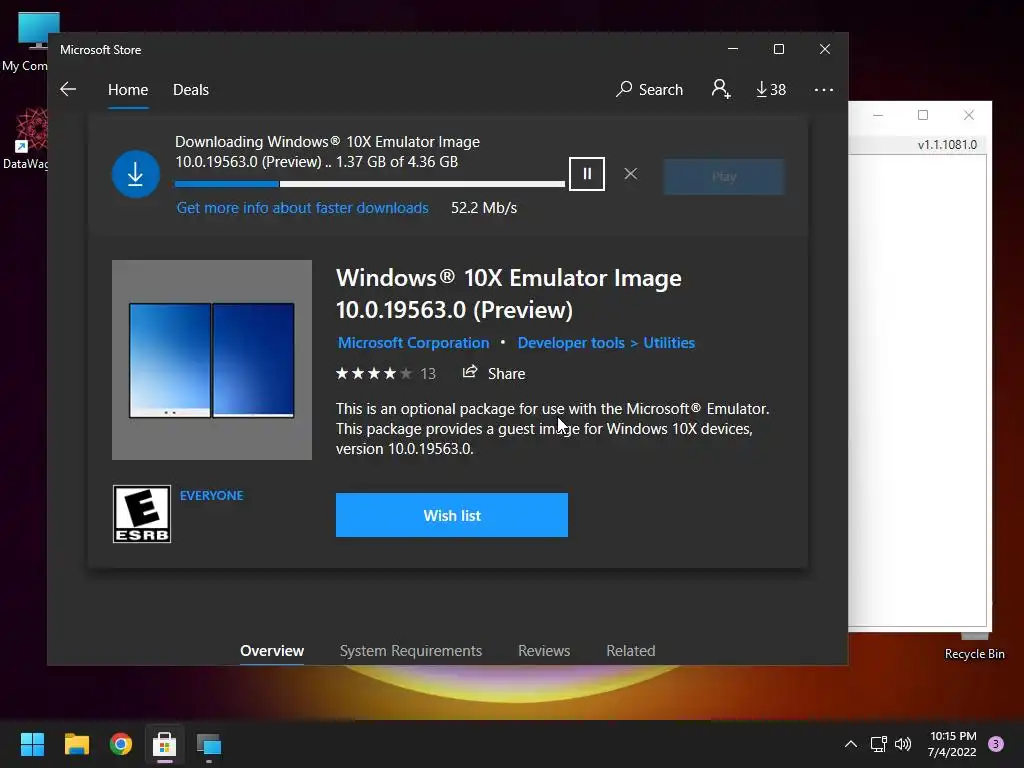The width and height of the screenshot is (1024, 768).
Task: Open the volume tray icon
Action: coord(903,744)
